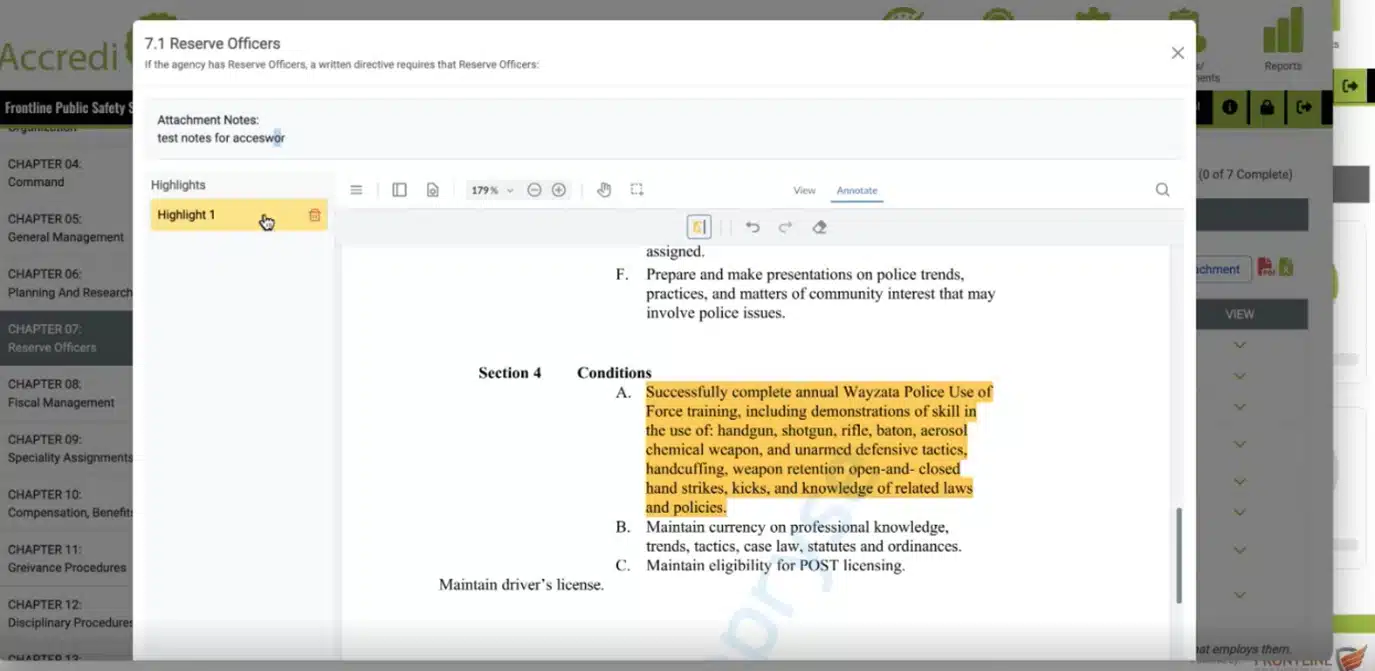Screen dimensions: 1375x671
Task: Delete Highlight 1 with trash icon
Action: coord(315,215)
